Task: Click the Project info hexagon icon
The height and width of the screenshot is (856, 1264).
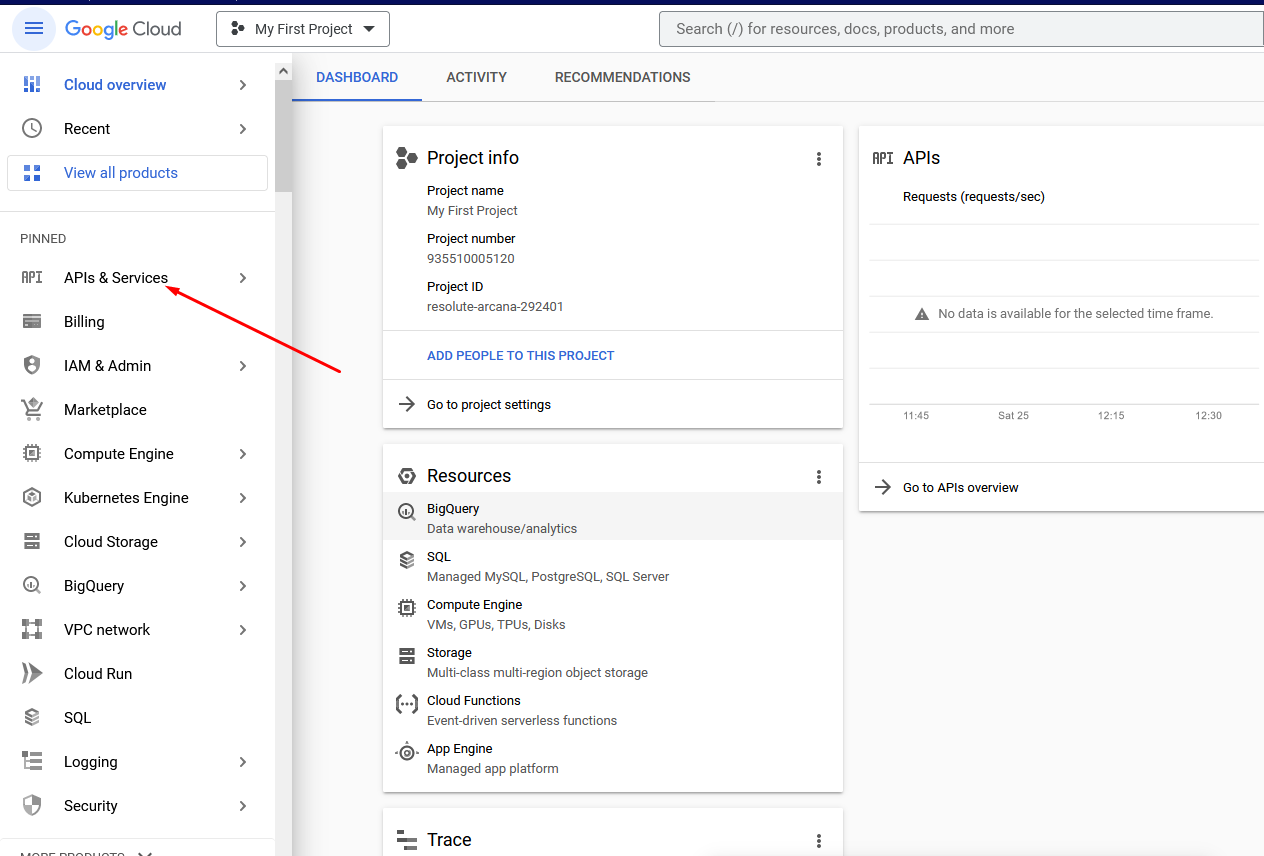Action: point(406,158)
